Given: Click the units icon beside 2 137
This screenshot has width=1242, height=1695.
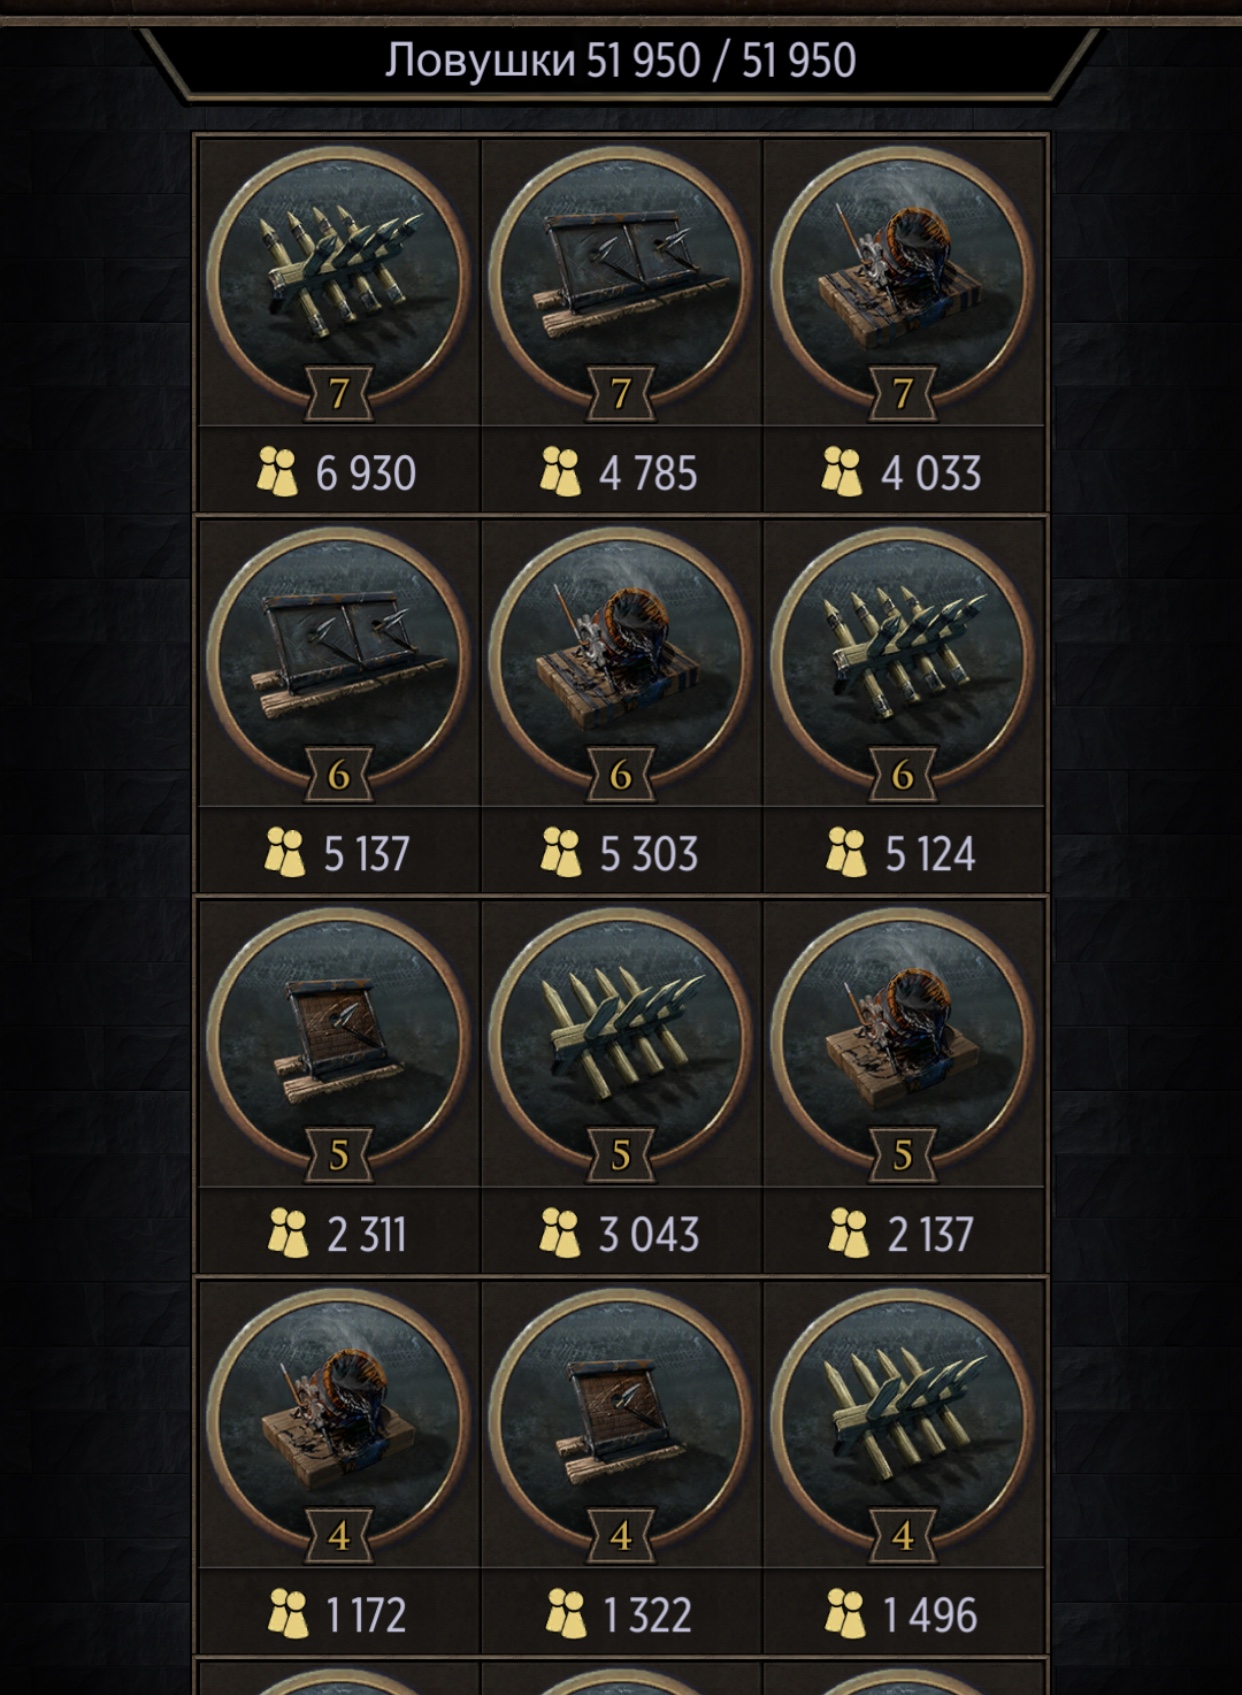Looking at the screenshot, I should point(848,1232).
